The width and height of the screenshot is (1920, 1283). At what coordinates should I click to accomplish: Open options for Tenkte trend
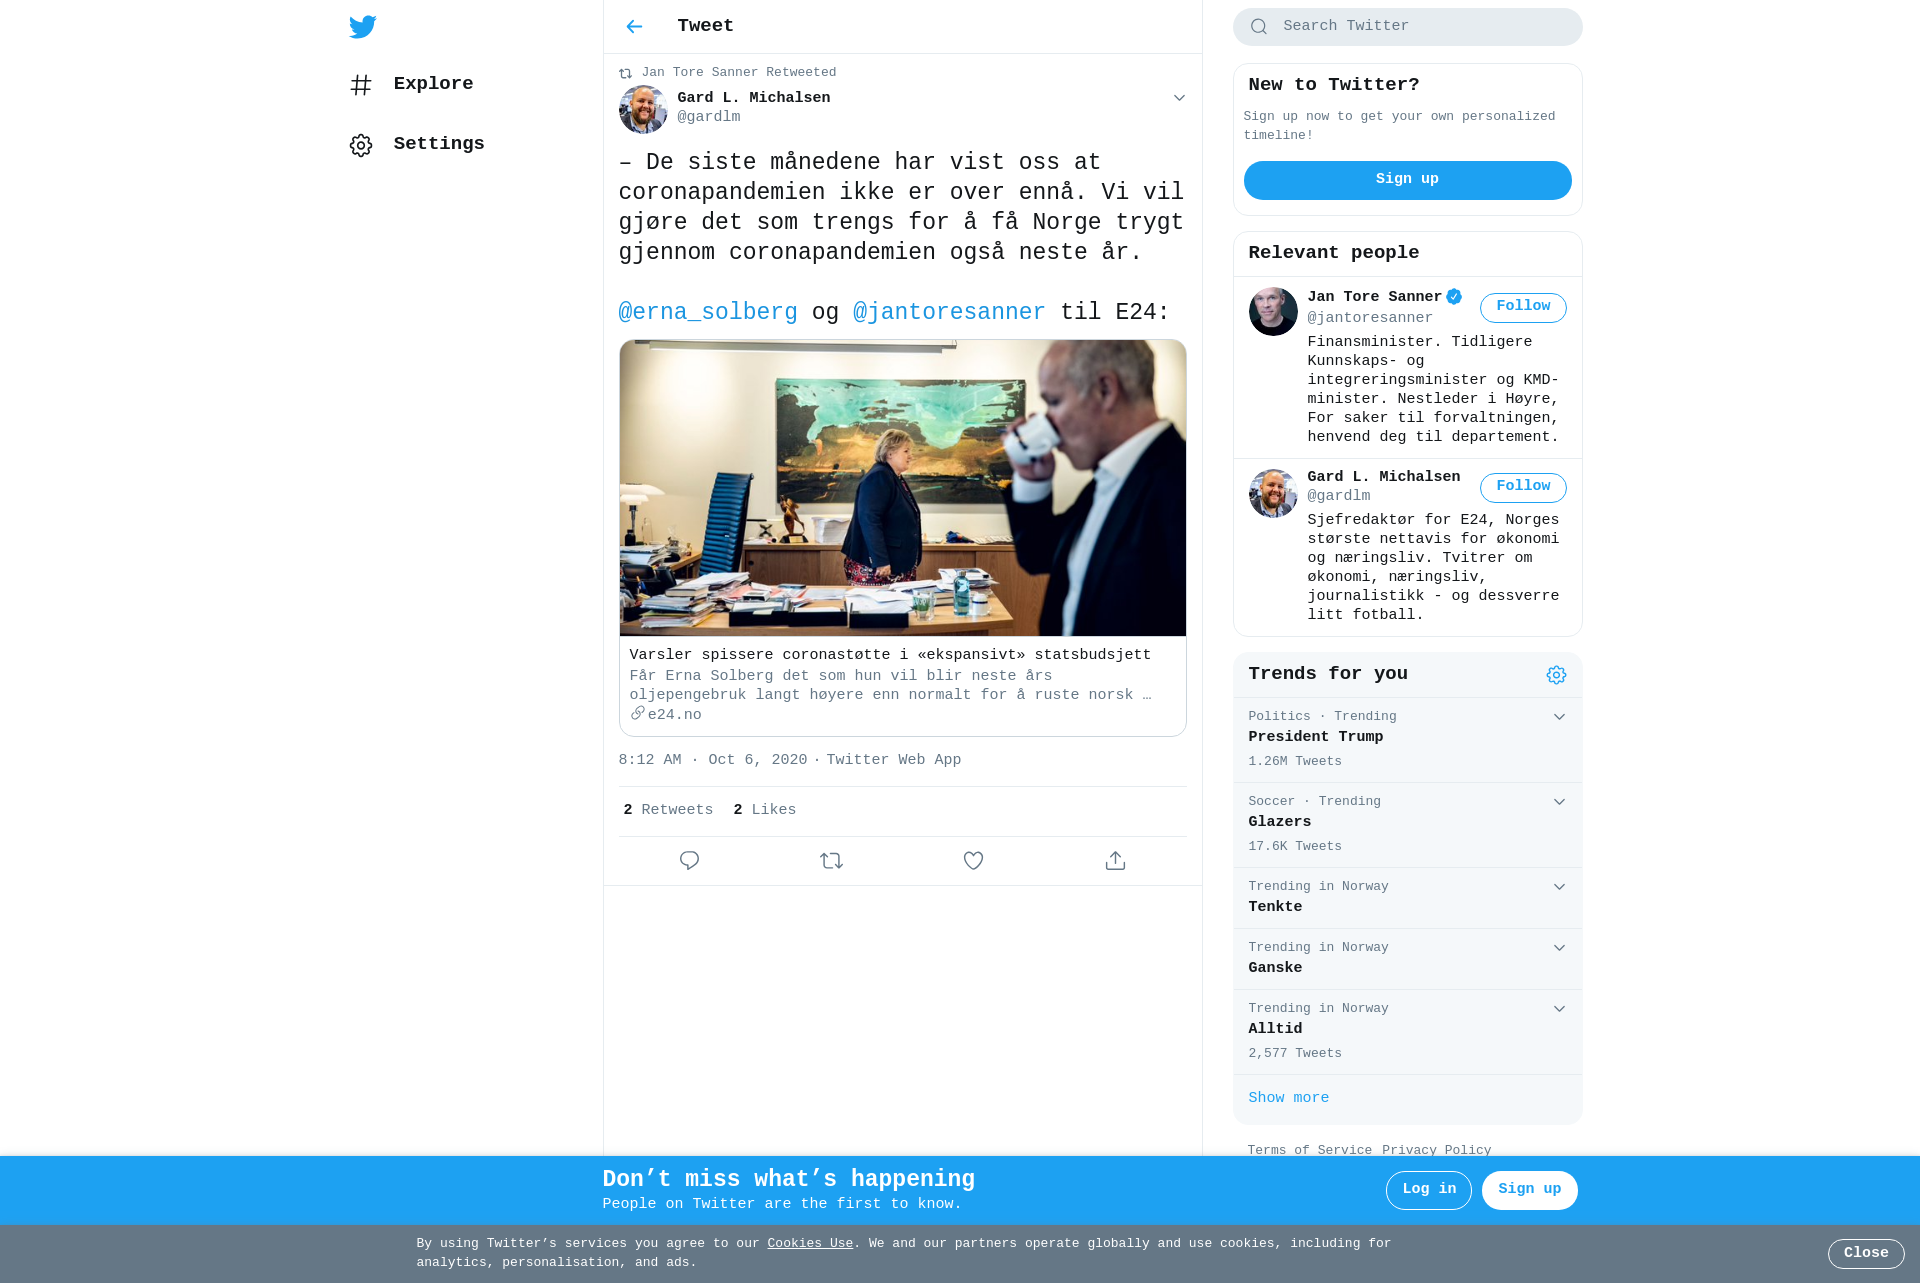tap(1559, 887)
